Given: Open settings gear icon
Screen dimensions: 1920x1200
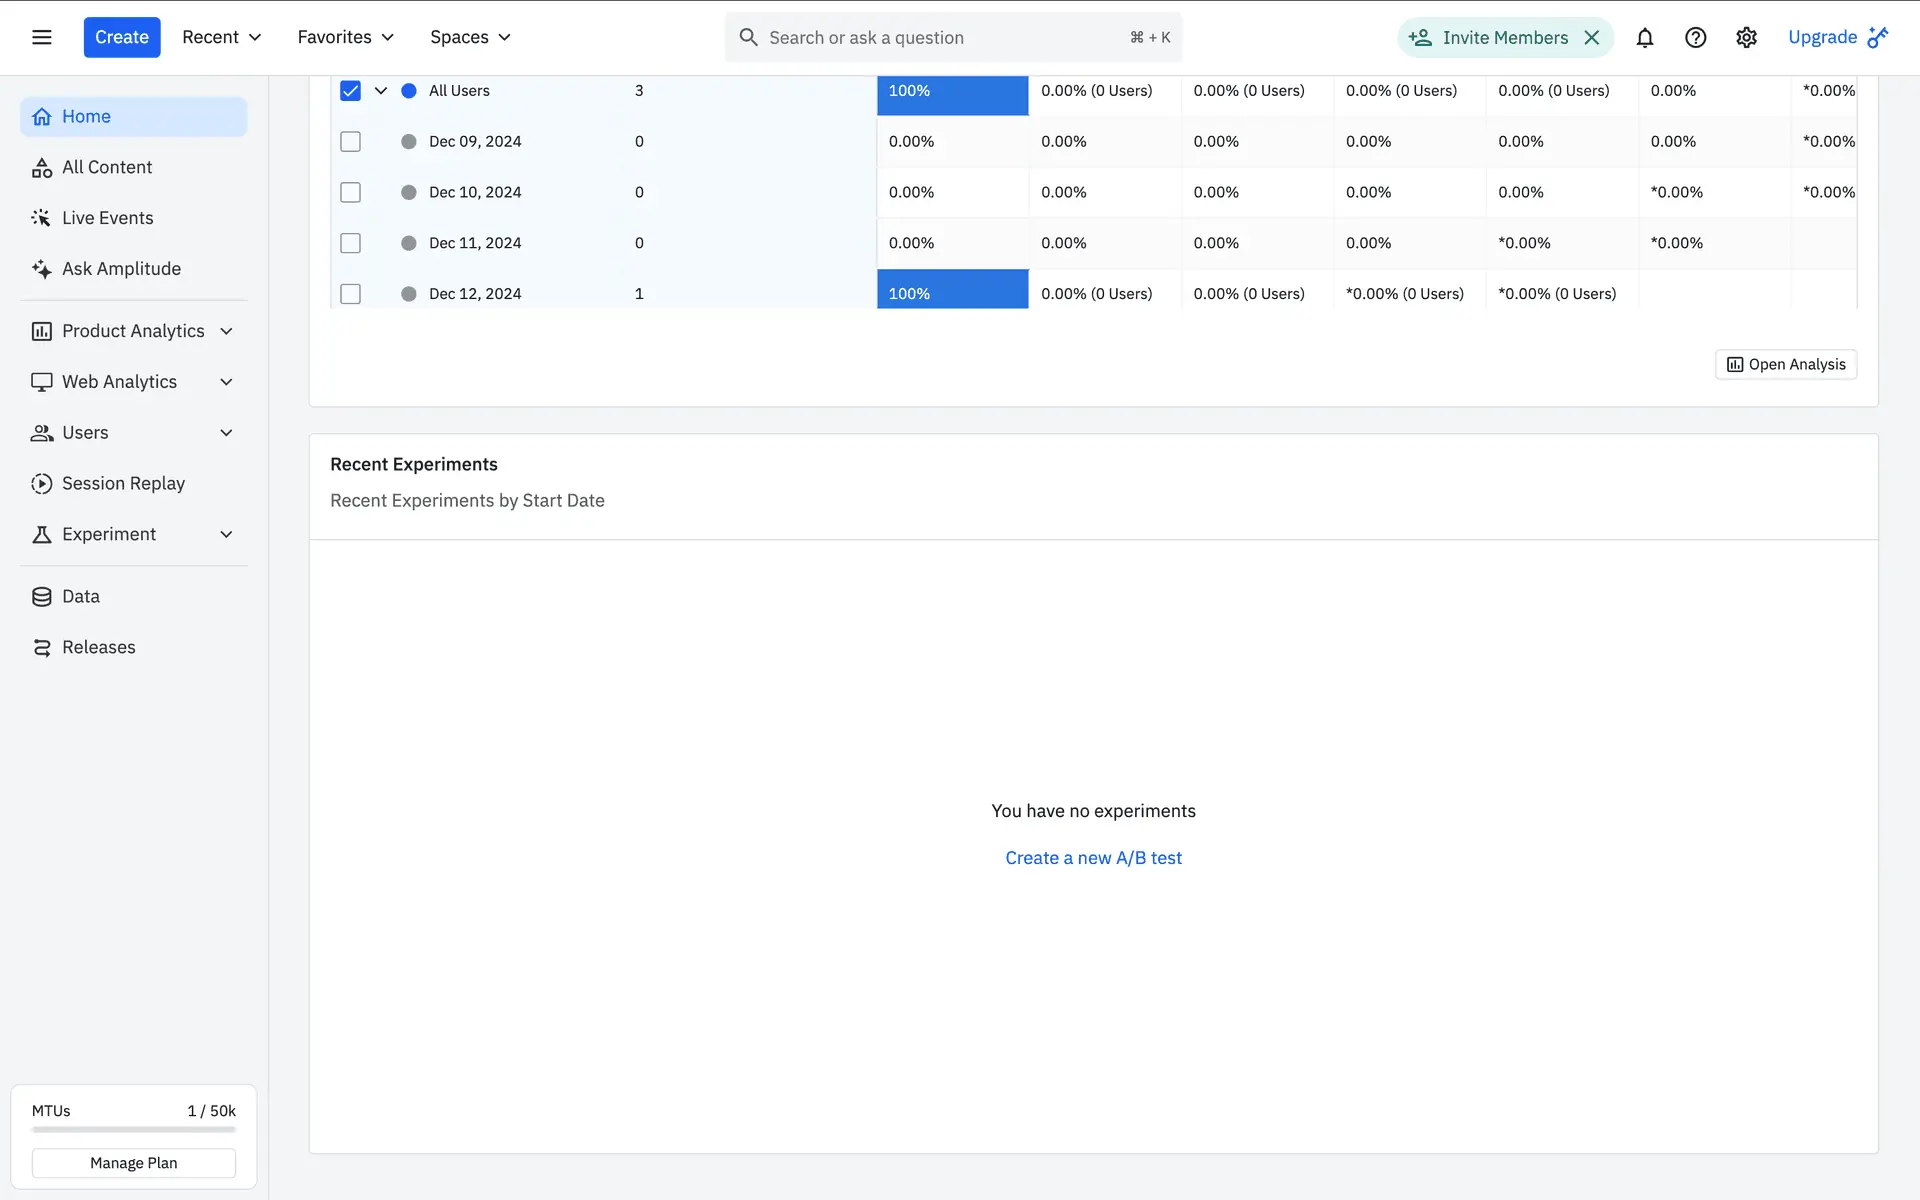Looking at the screenshot, I should pyautogui.click(x=1746, y=37).
